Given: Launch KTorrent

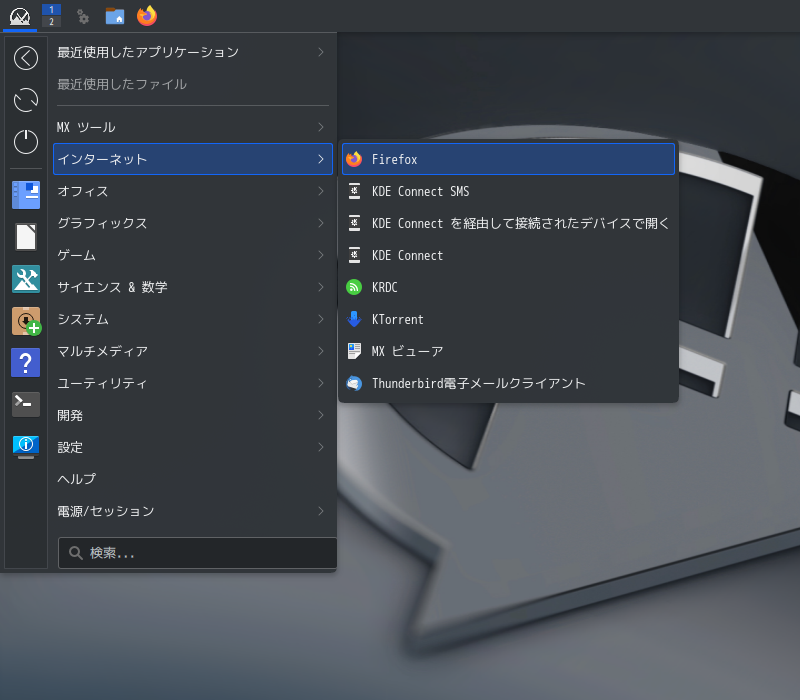Looking at the screenshot, I should (508, 319).
